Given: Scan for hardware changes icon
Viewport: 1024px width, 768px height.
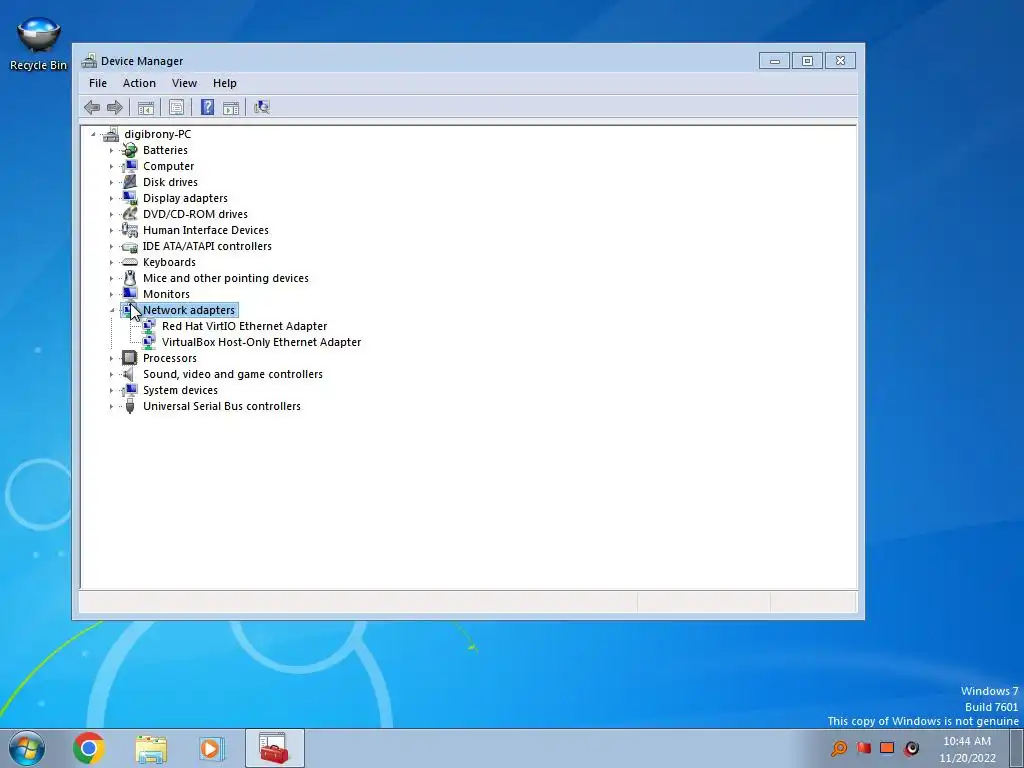Looking at the screenshot, I should [x=262, y=107].
